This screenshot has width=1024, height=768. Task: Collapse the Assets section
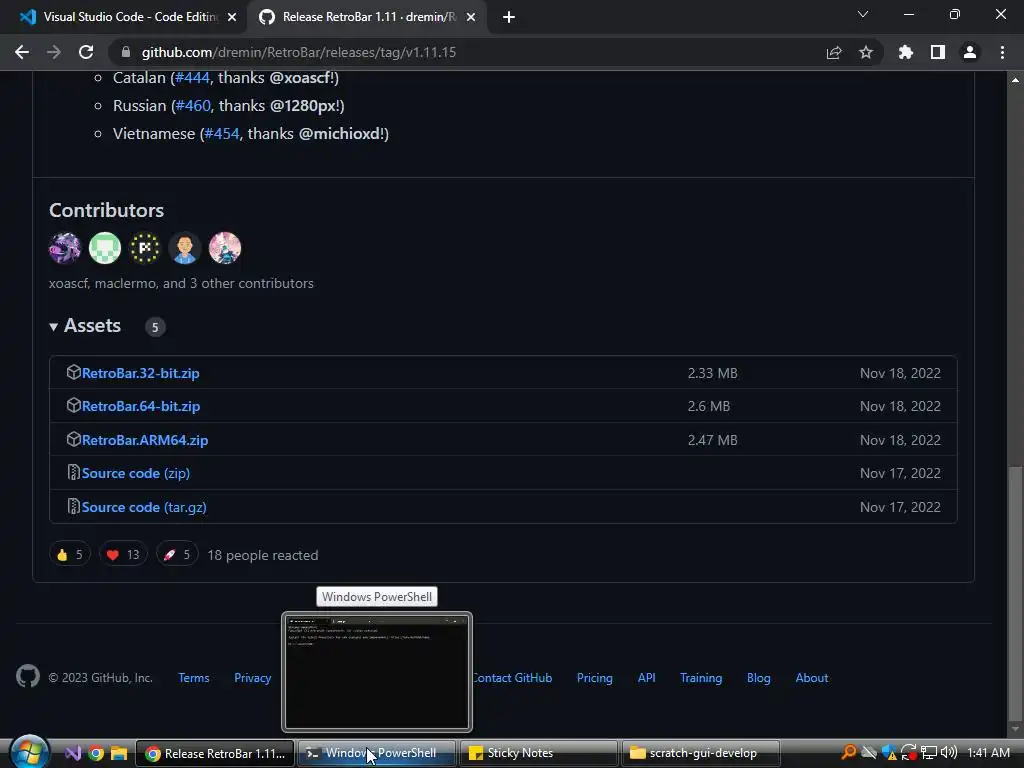[x=85, y=326]
